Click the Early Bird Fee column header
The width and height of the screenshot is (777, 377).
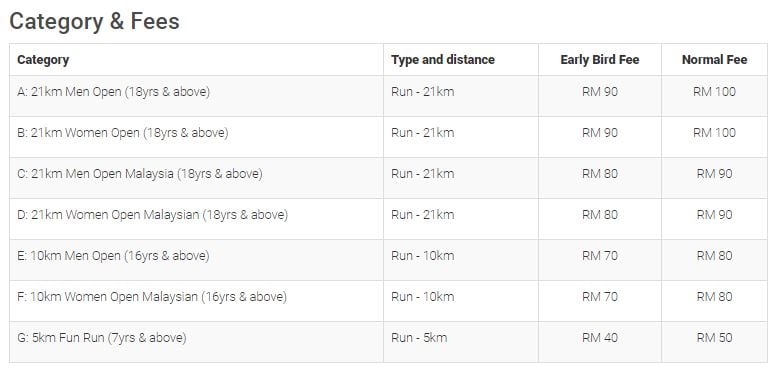(x=600, y=60)
